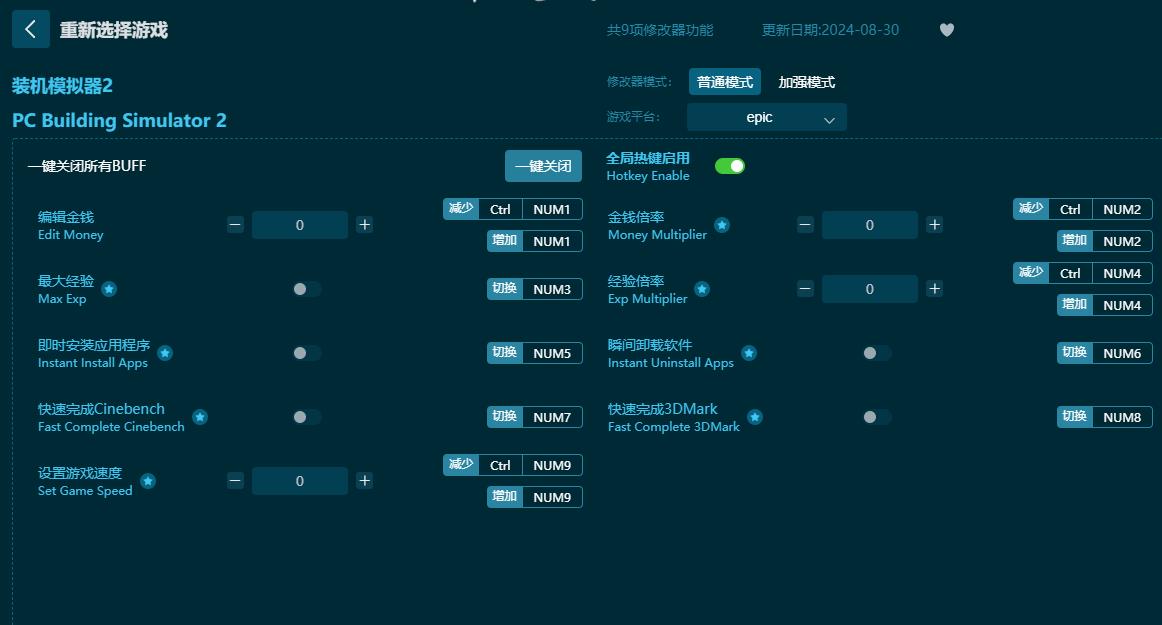Click the star next to Set Game Speed
The width and height of the screenshot is (1162, 625).
148,481
